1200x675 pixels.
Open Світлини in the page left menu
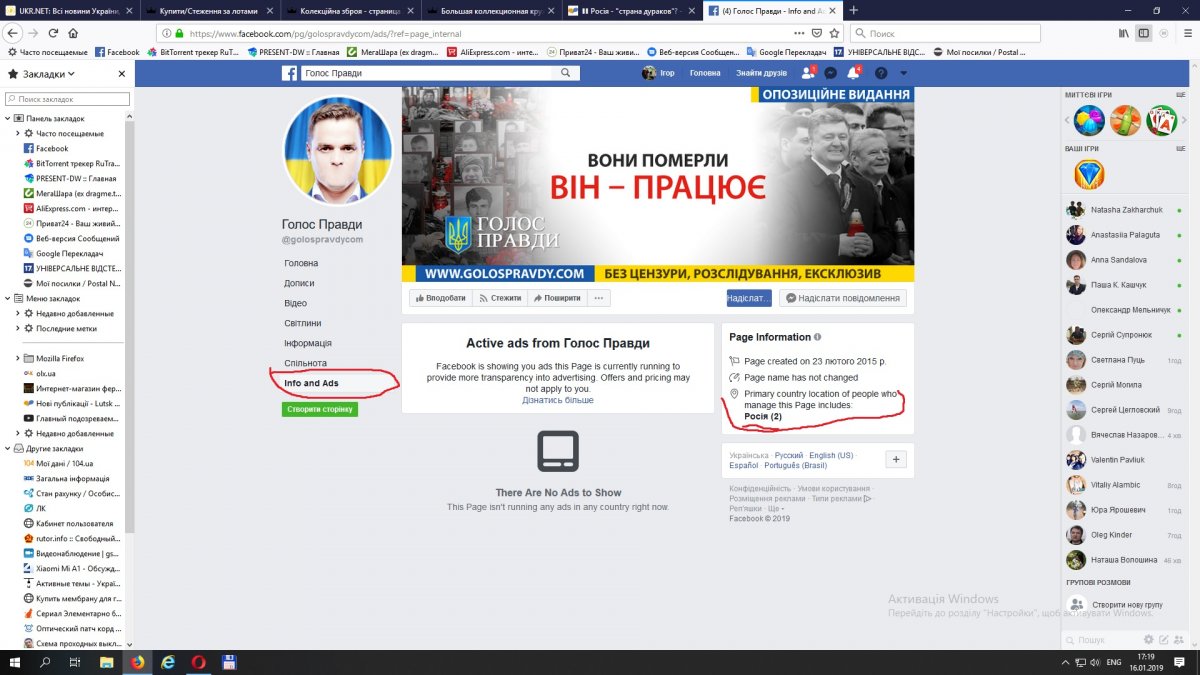tap(302, 323)
